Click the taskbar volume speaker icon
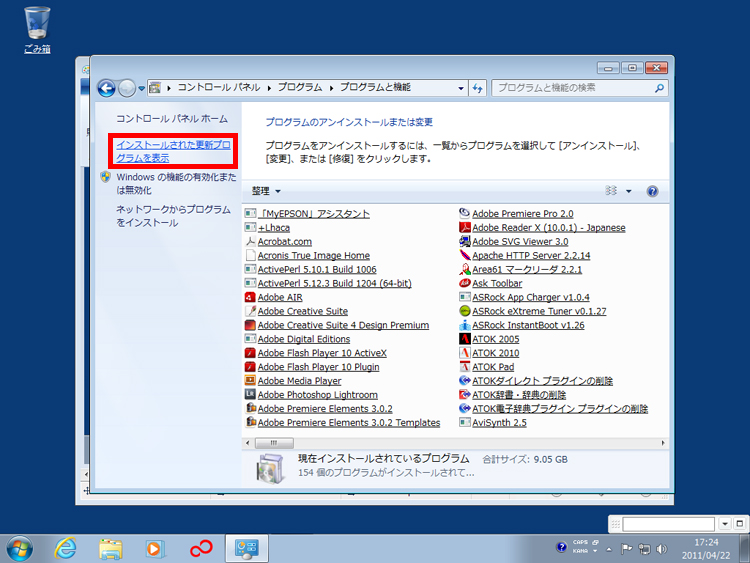750x563 pixels. [x=662, y=549]
